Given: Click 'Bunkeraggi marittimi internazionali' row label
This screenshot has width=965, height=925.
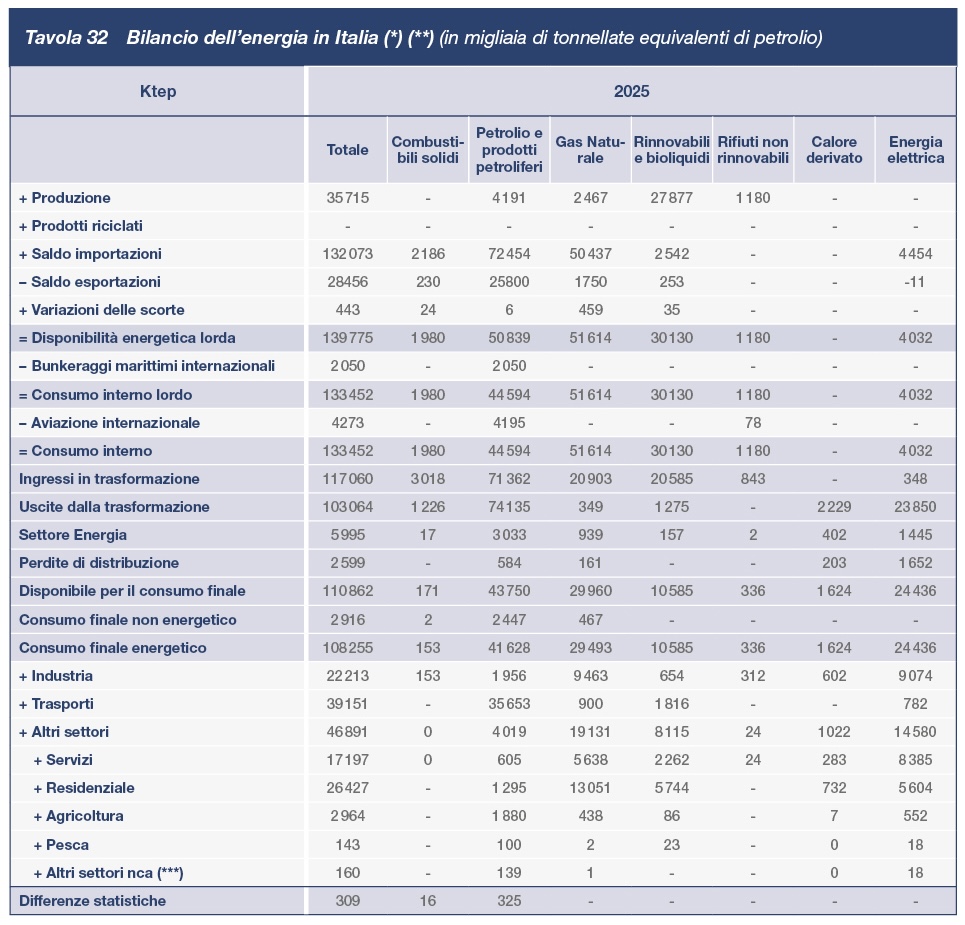Looking at the screenshot, I should coord(146,366).
